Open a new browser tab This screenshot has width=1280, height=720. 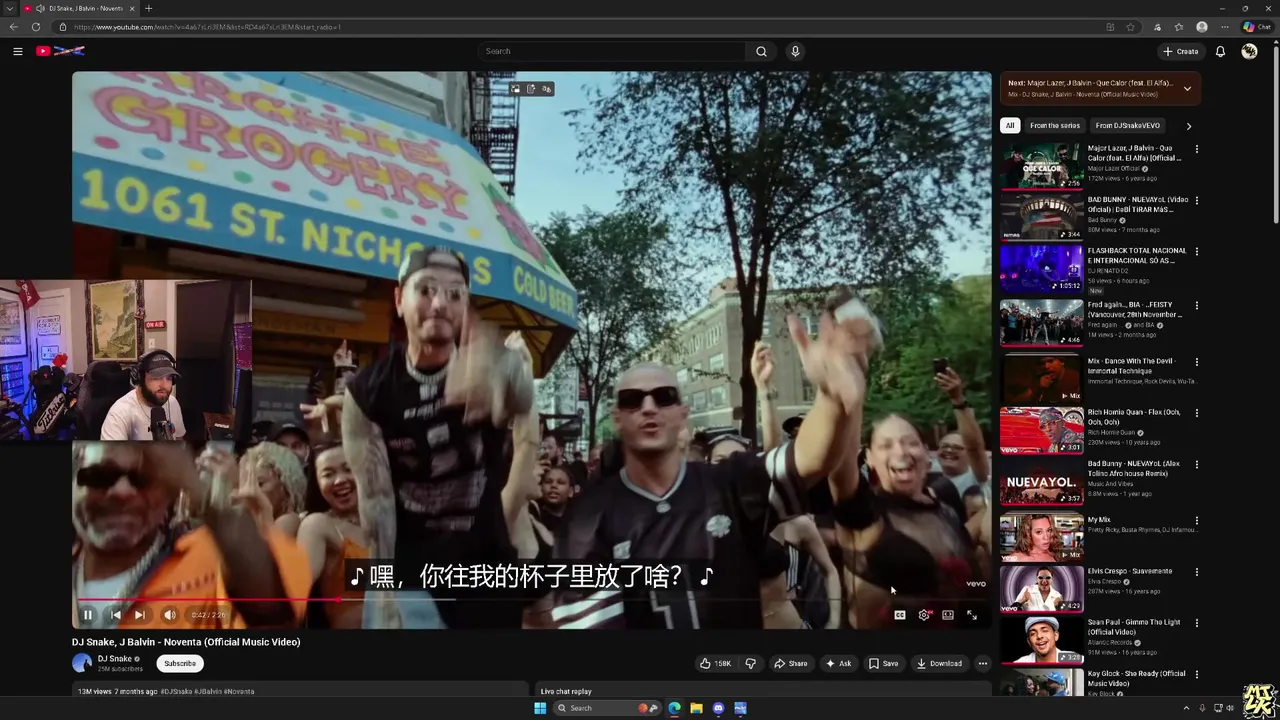tap(148, 8)
